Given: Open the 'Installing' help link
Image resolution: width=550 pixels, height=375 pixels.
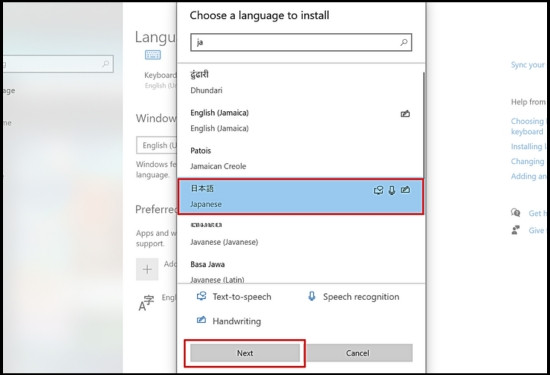Looking at the screenshot, I should click(528, 147).
